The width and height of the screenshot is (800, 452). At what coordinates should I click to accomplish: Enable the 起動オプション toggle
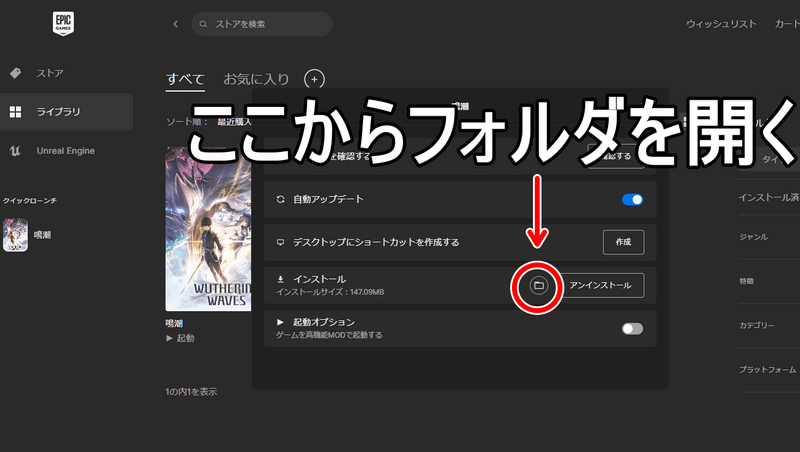[x=632, y=328]
